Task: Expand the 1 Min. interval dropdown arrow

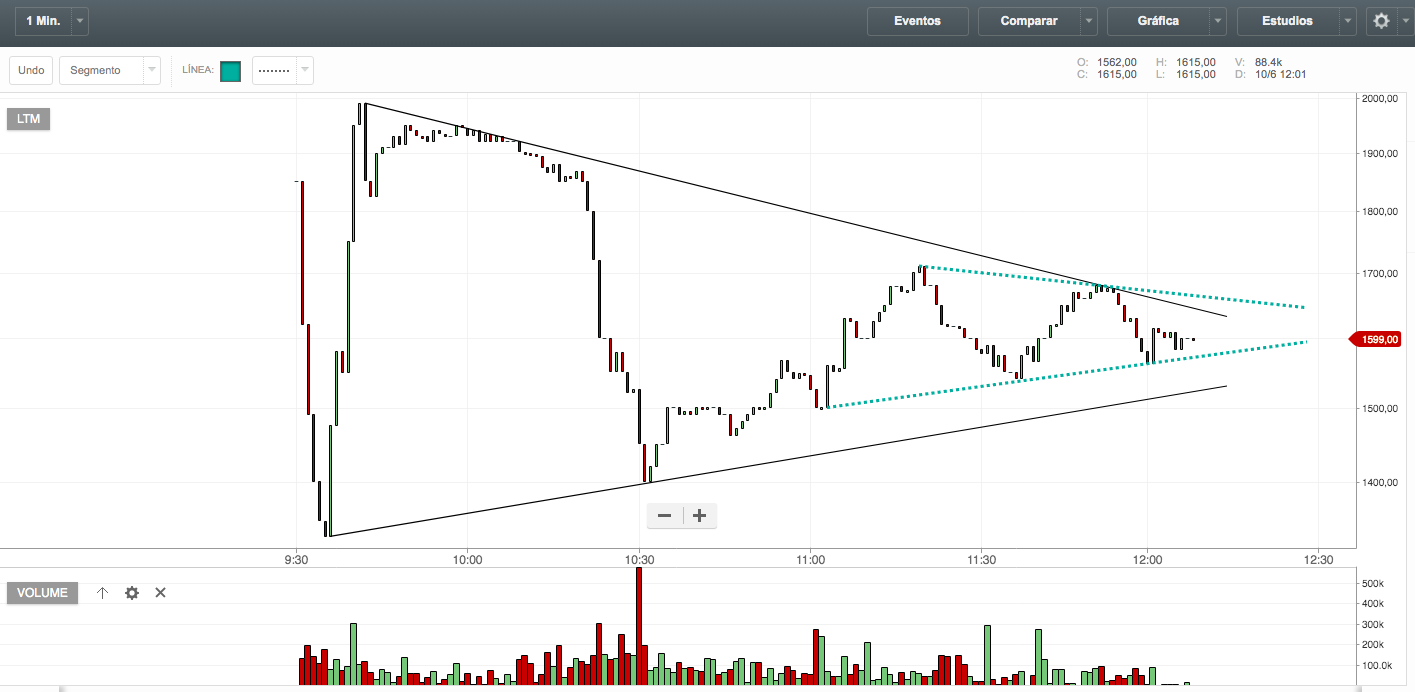Action: (80, 21)
